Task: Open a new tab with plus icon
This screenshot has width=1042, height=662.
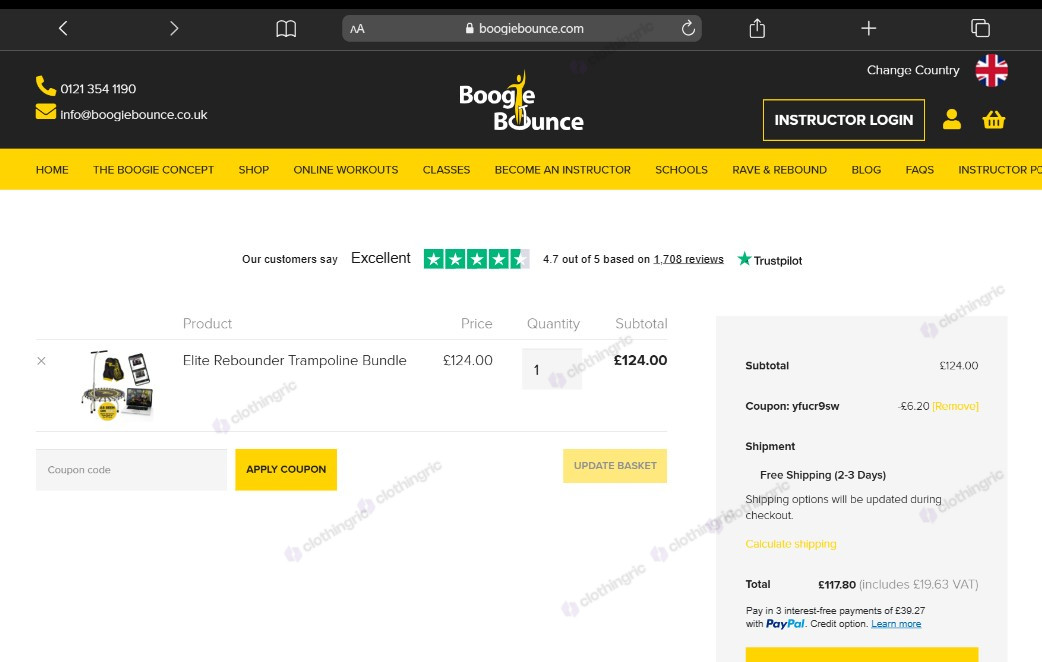Action: [869, 28]
